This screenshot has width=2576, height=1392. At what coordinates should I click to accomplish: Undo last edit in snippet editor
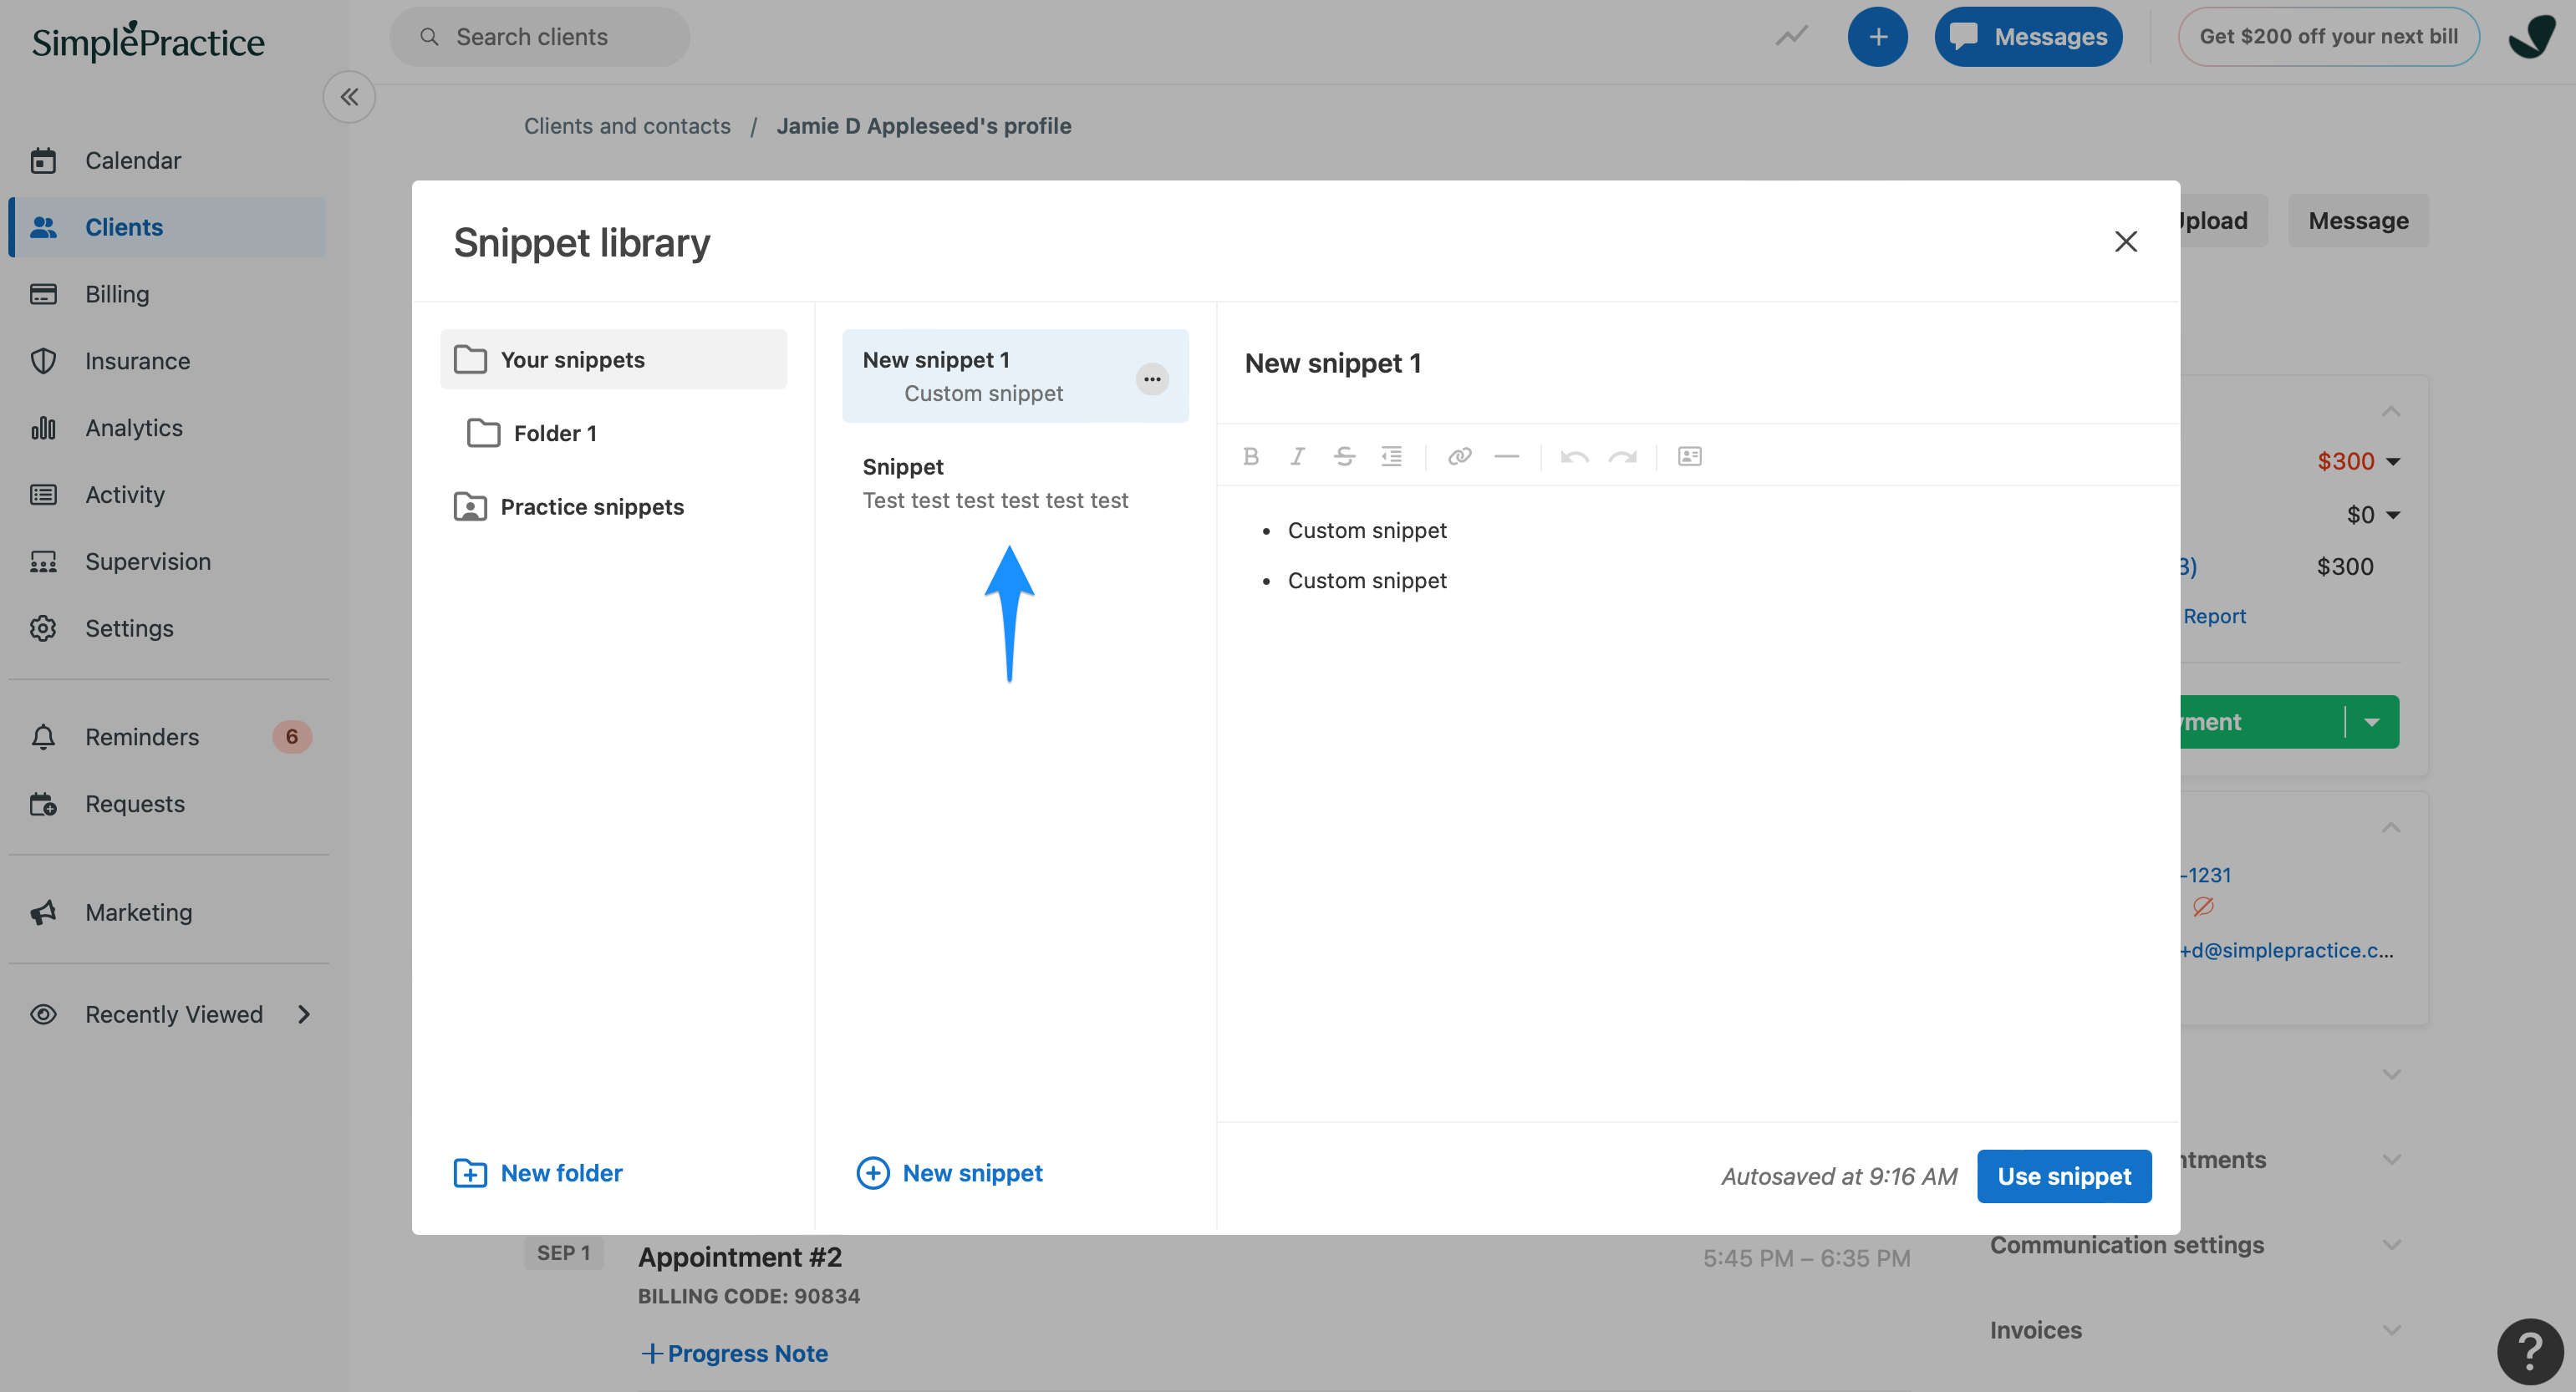tap(1574, 456)
